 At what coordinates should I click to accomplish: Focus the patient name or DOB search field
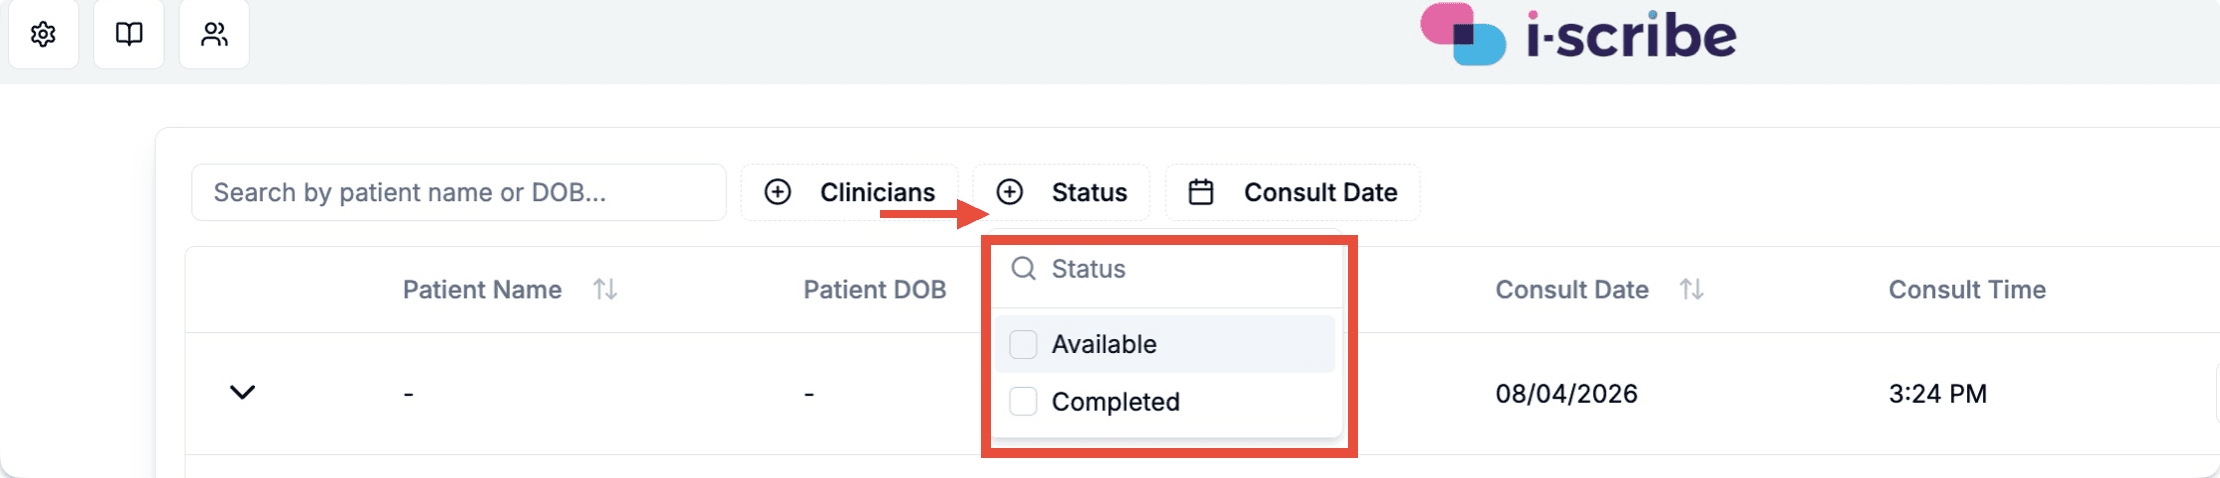(x=459, y=192)
